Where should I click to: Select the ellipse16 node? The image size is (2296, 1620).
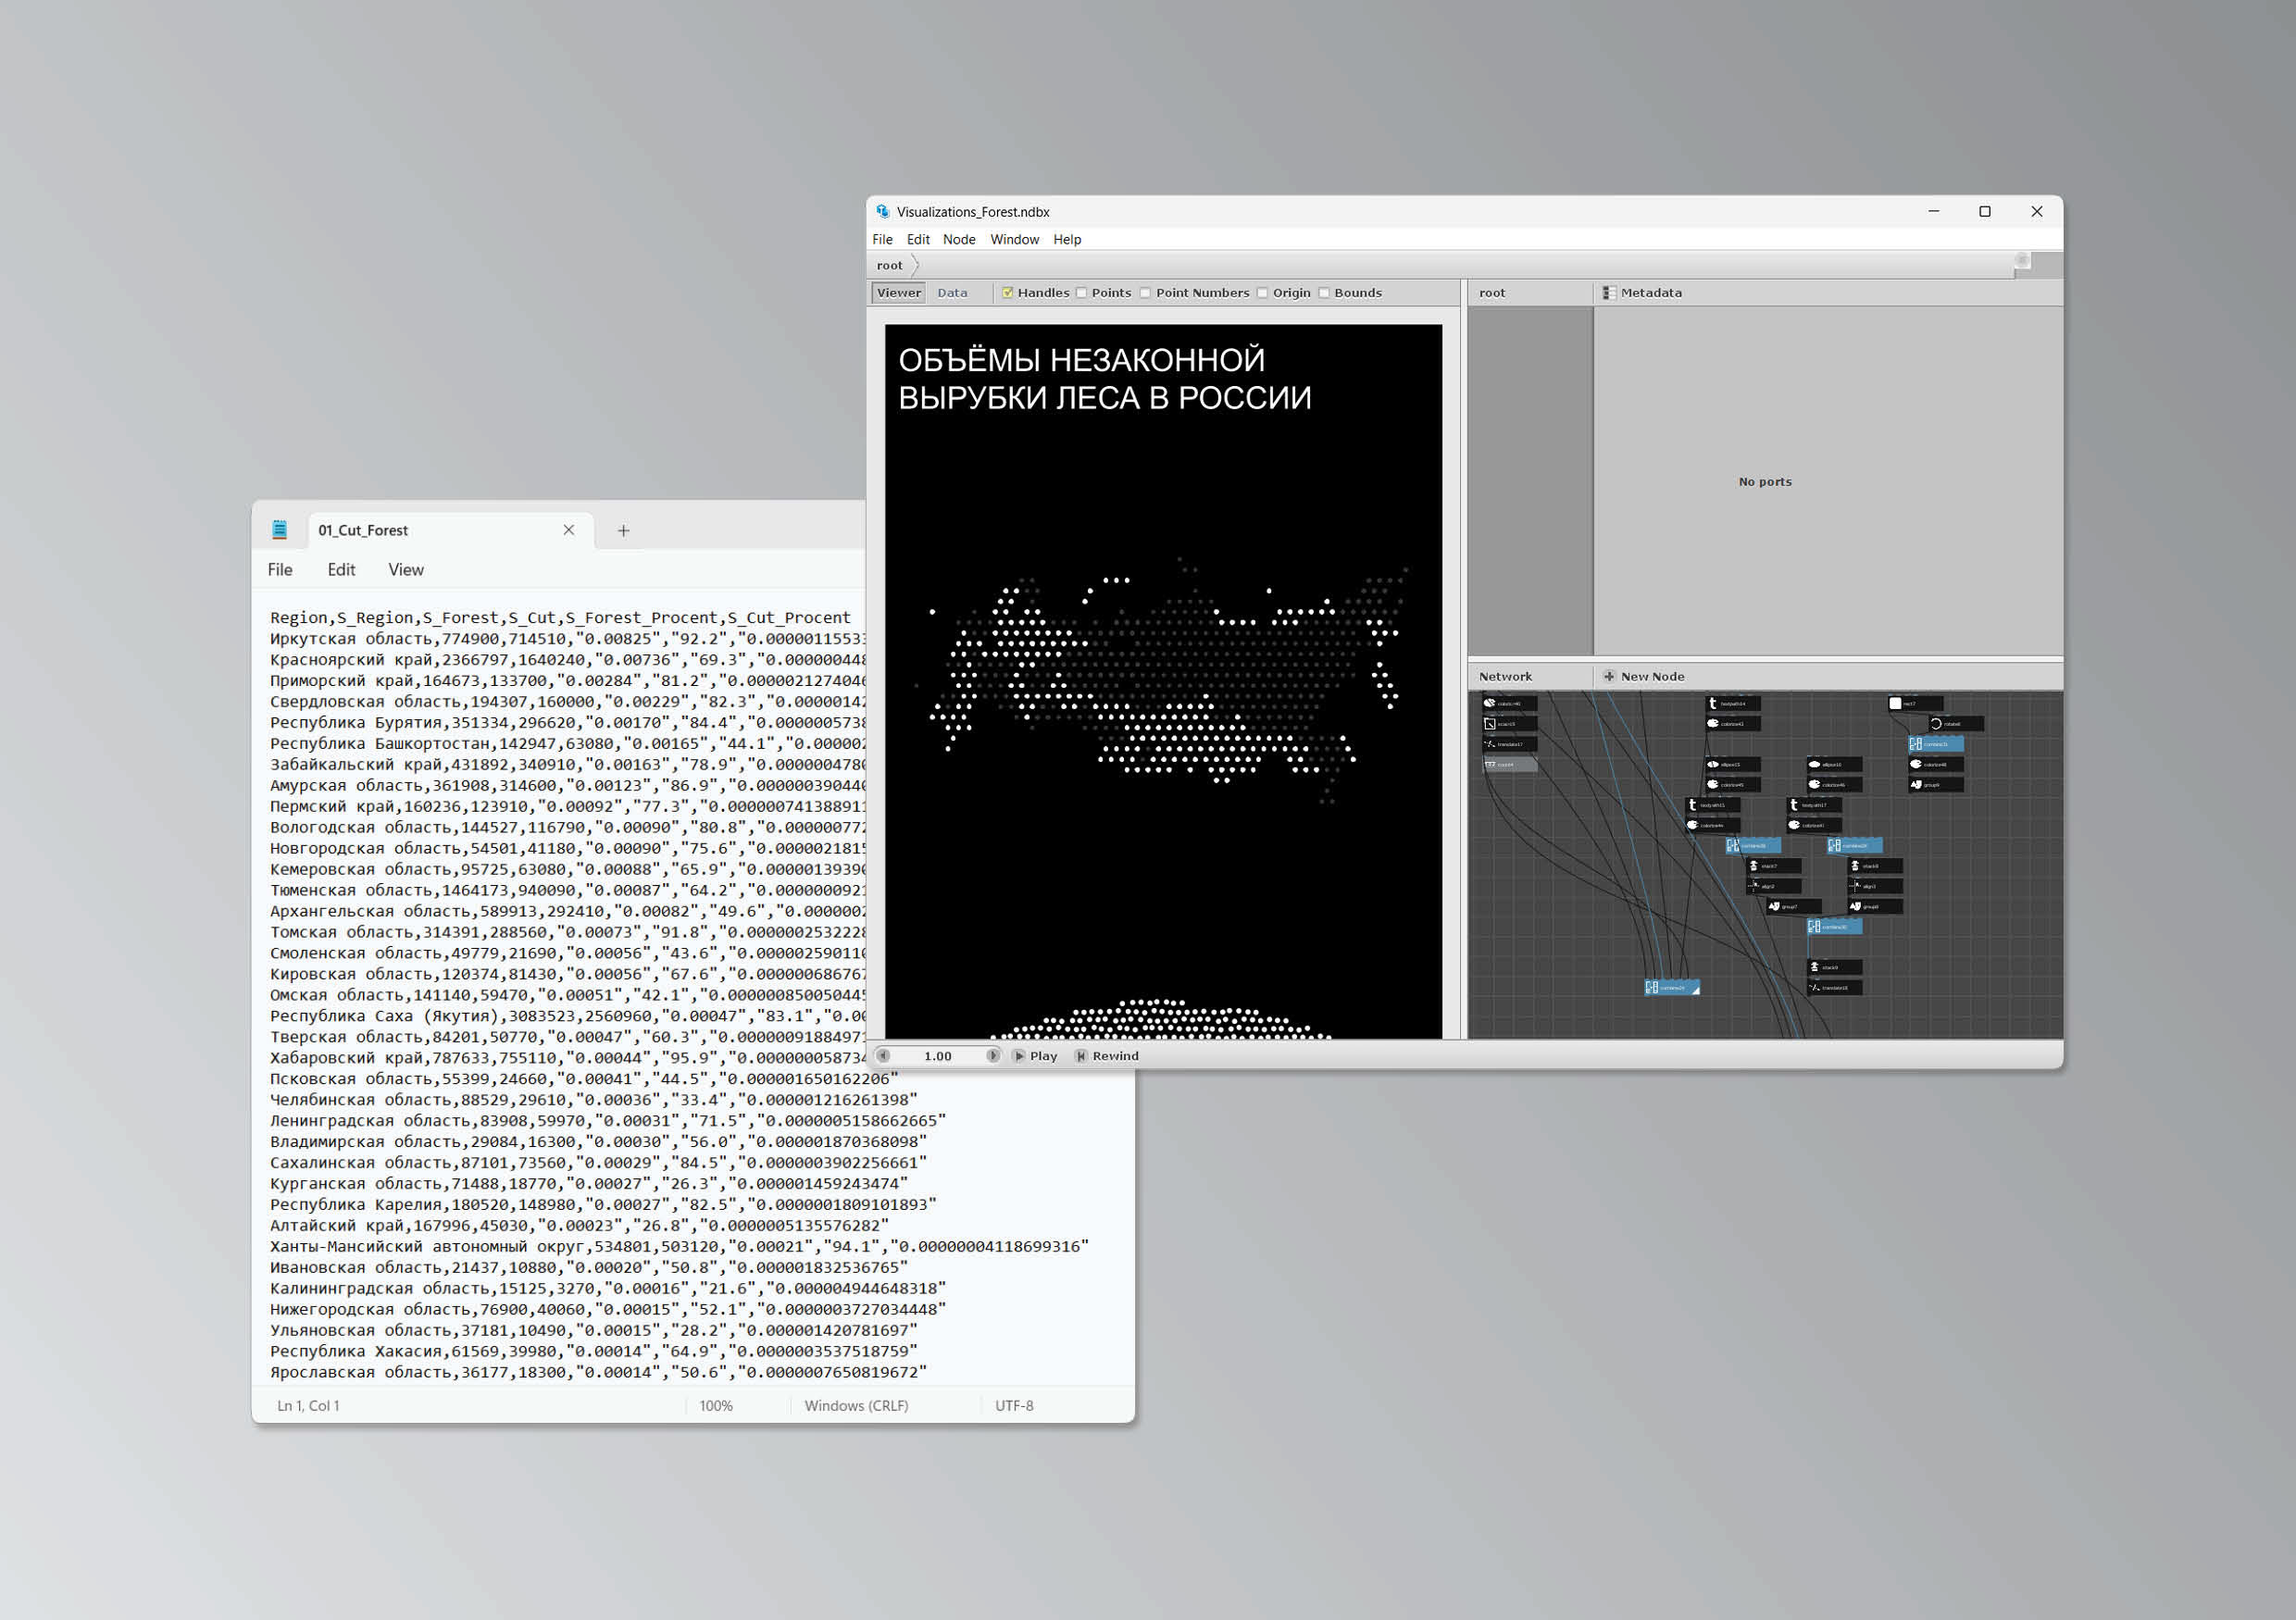pos(1834,764)
